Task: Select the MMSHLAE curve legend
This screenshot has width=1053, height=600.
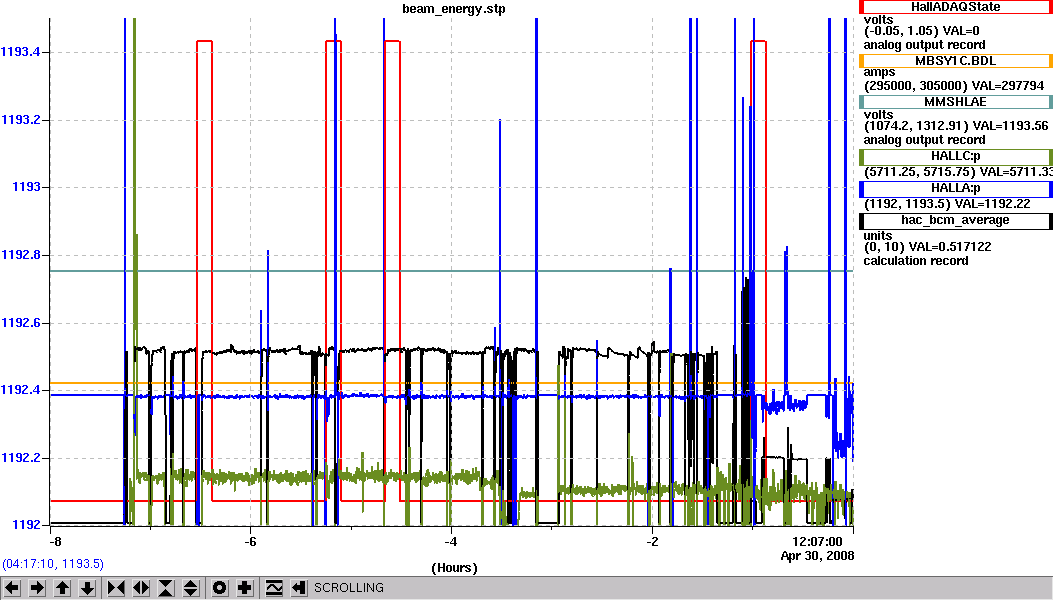Action: click(956, 101)
